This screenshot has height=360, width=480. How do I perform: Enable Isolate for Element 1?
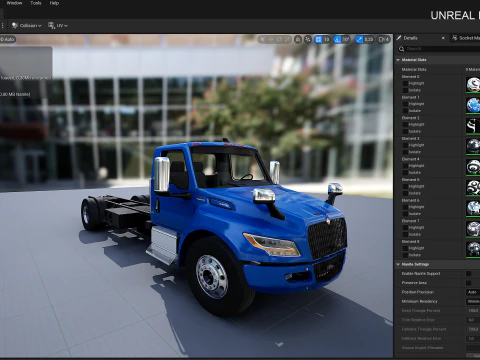coord(405,111)
